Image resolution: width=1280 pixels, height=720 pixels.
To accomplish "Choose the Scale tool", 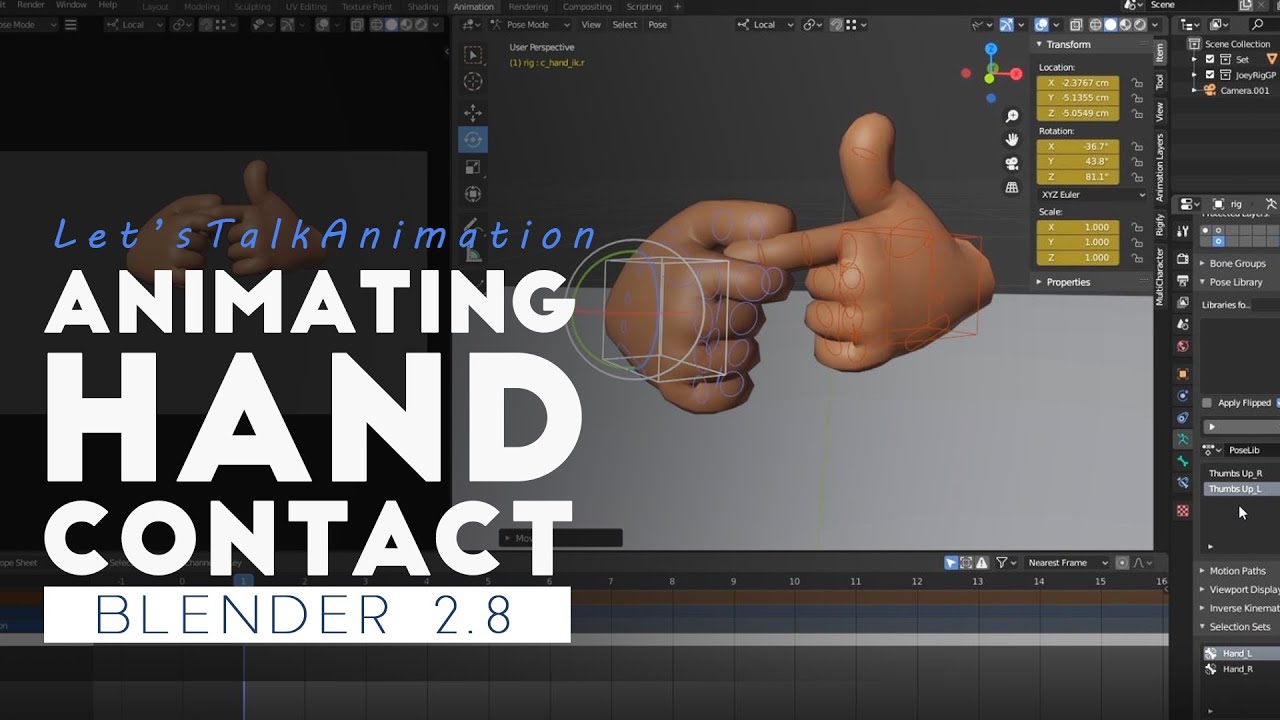I will click(x=473, y=167).
